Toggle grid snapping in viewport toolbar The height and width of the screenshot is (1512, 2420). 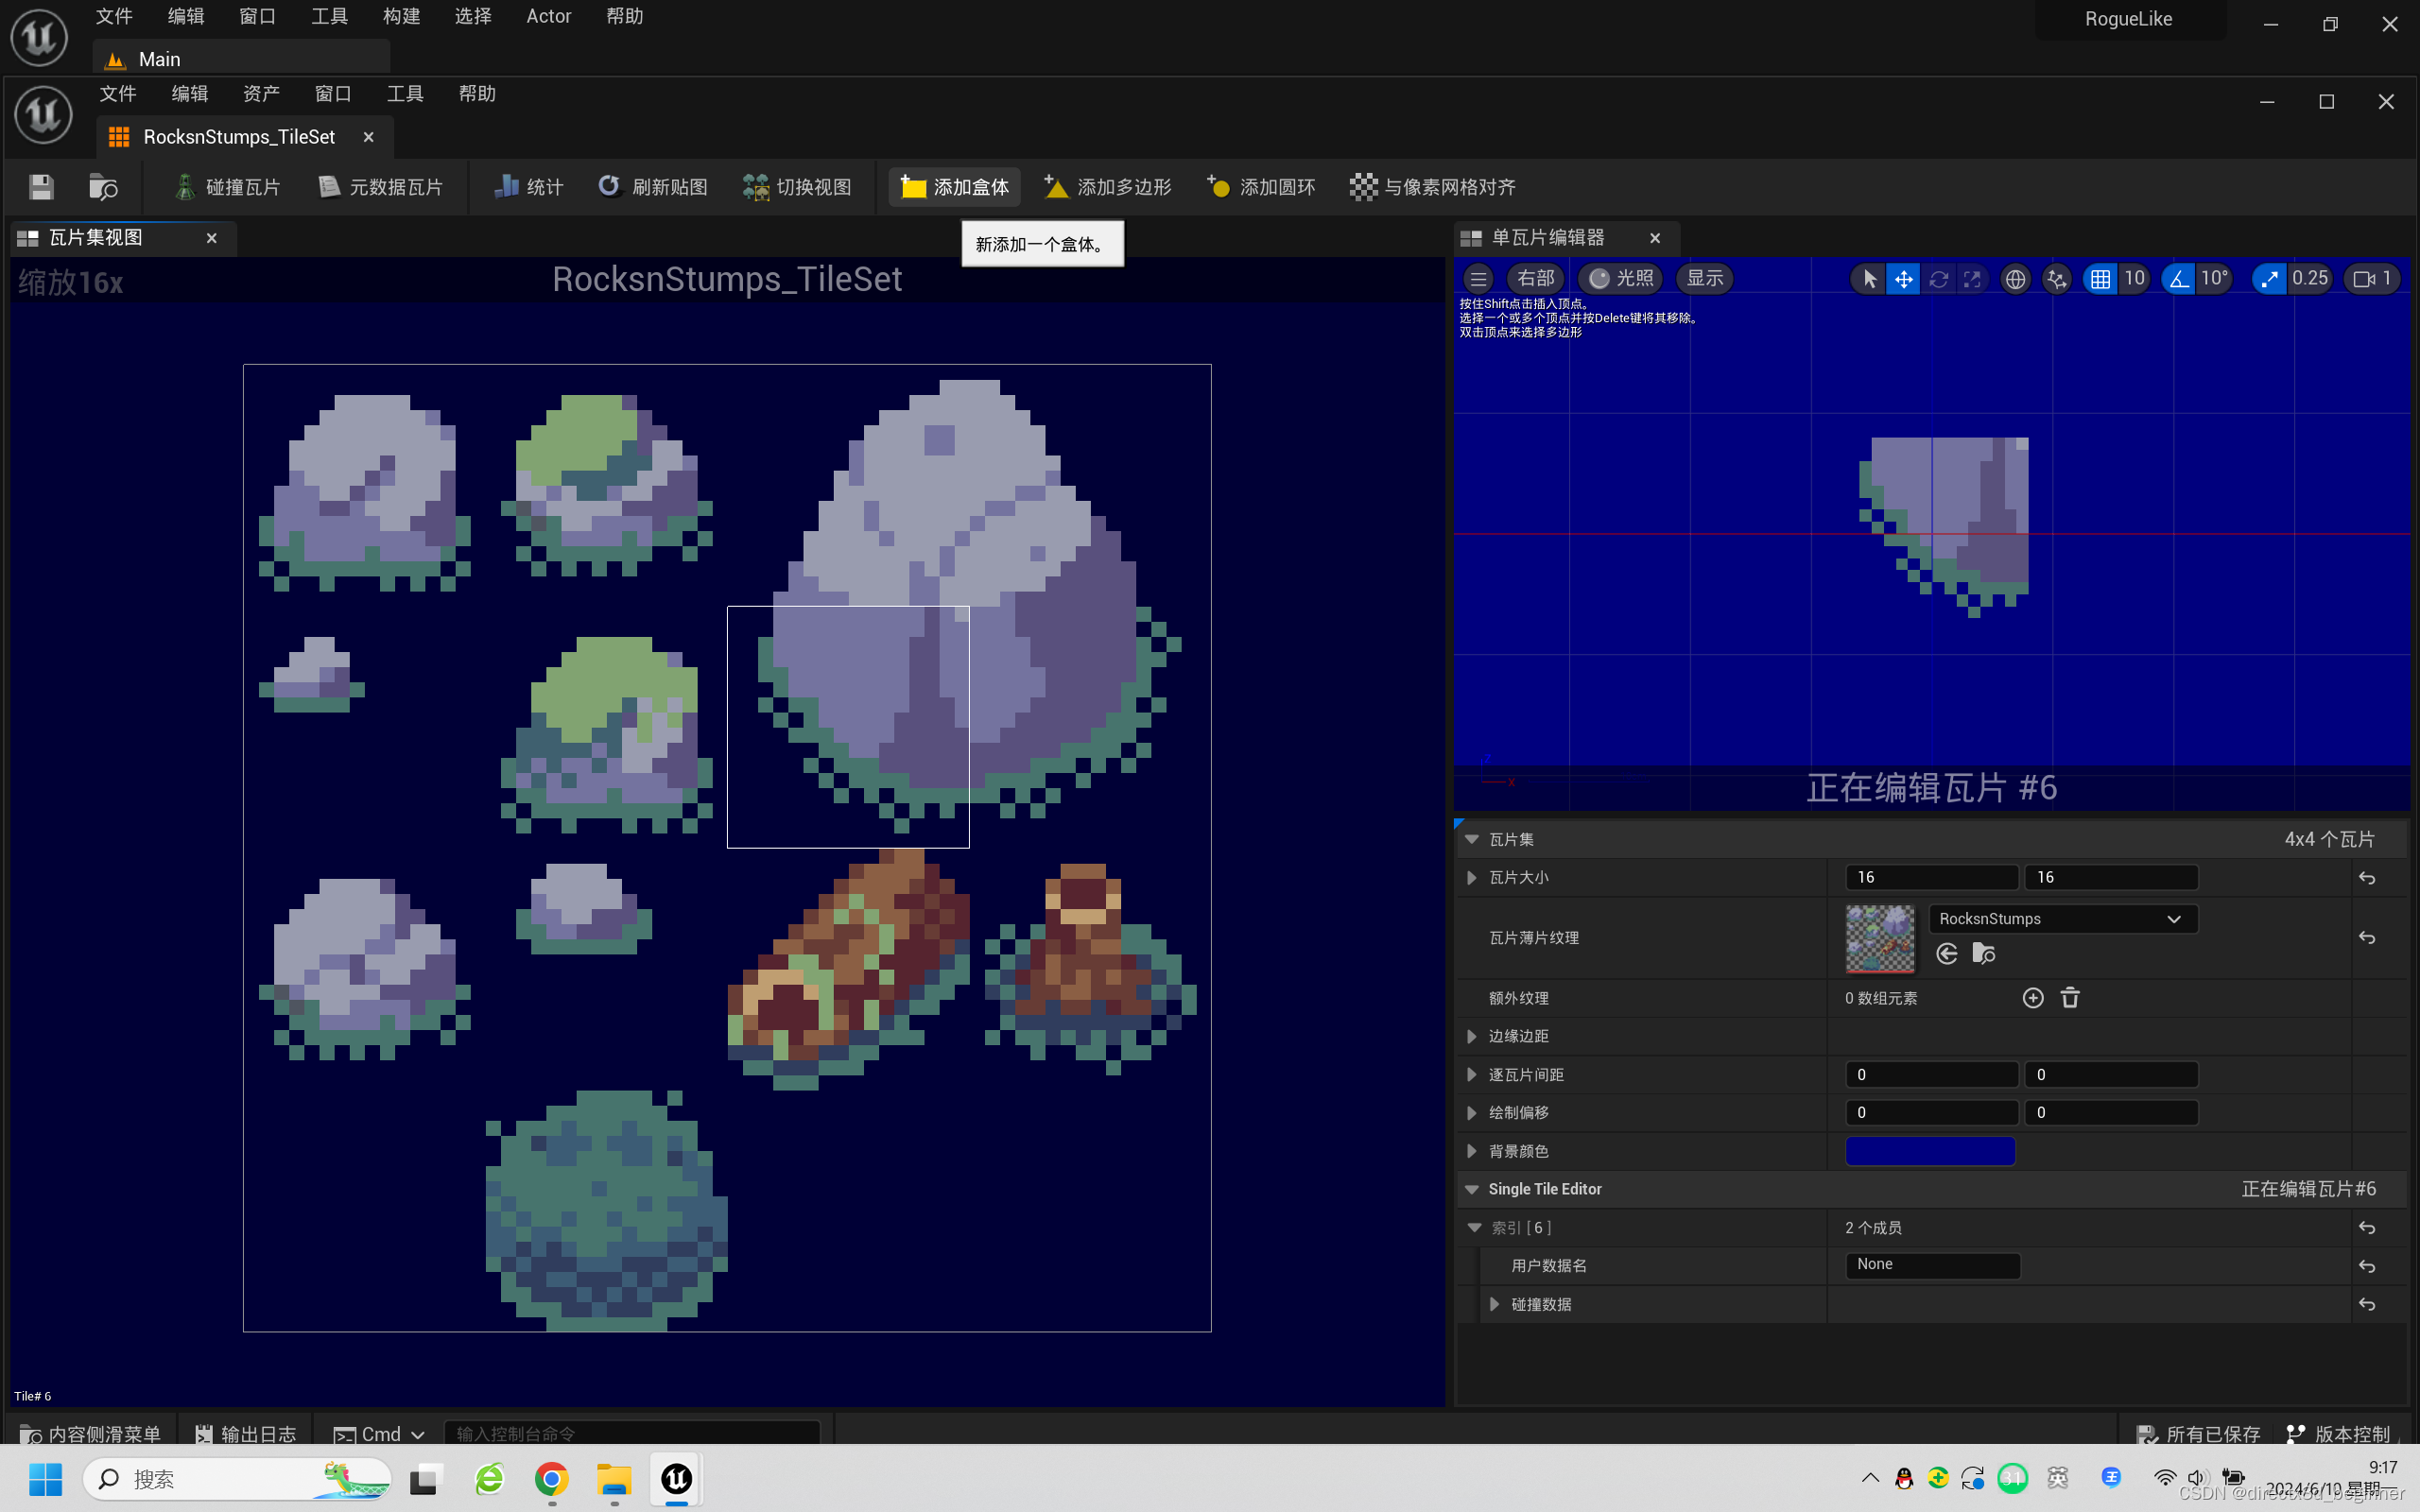click(2100, 279)
